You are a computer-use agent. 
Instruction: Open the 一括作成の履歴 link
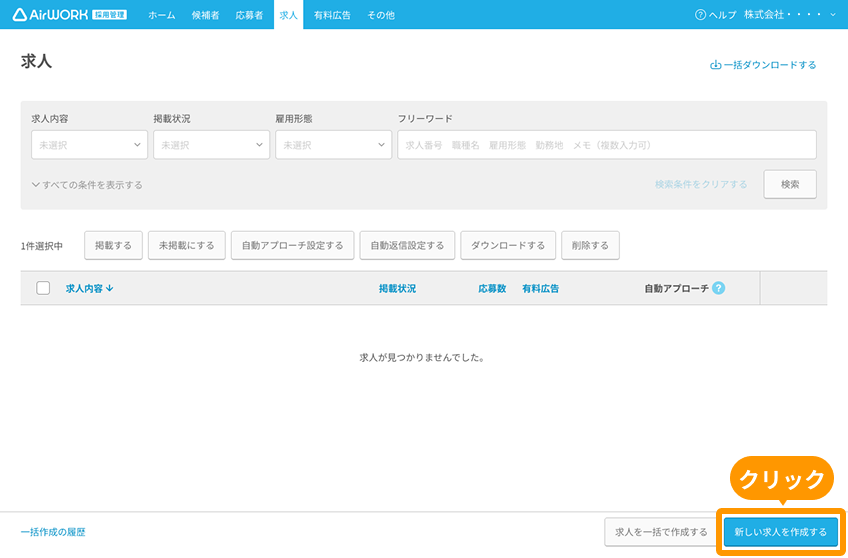[53, 532]
